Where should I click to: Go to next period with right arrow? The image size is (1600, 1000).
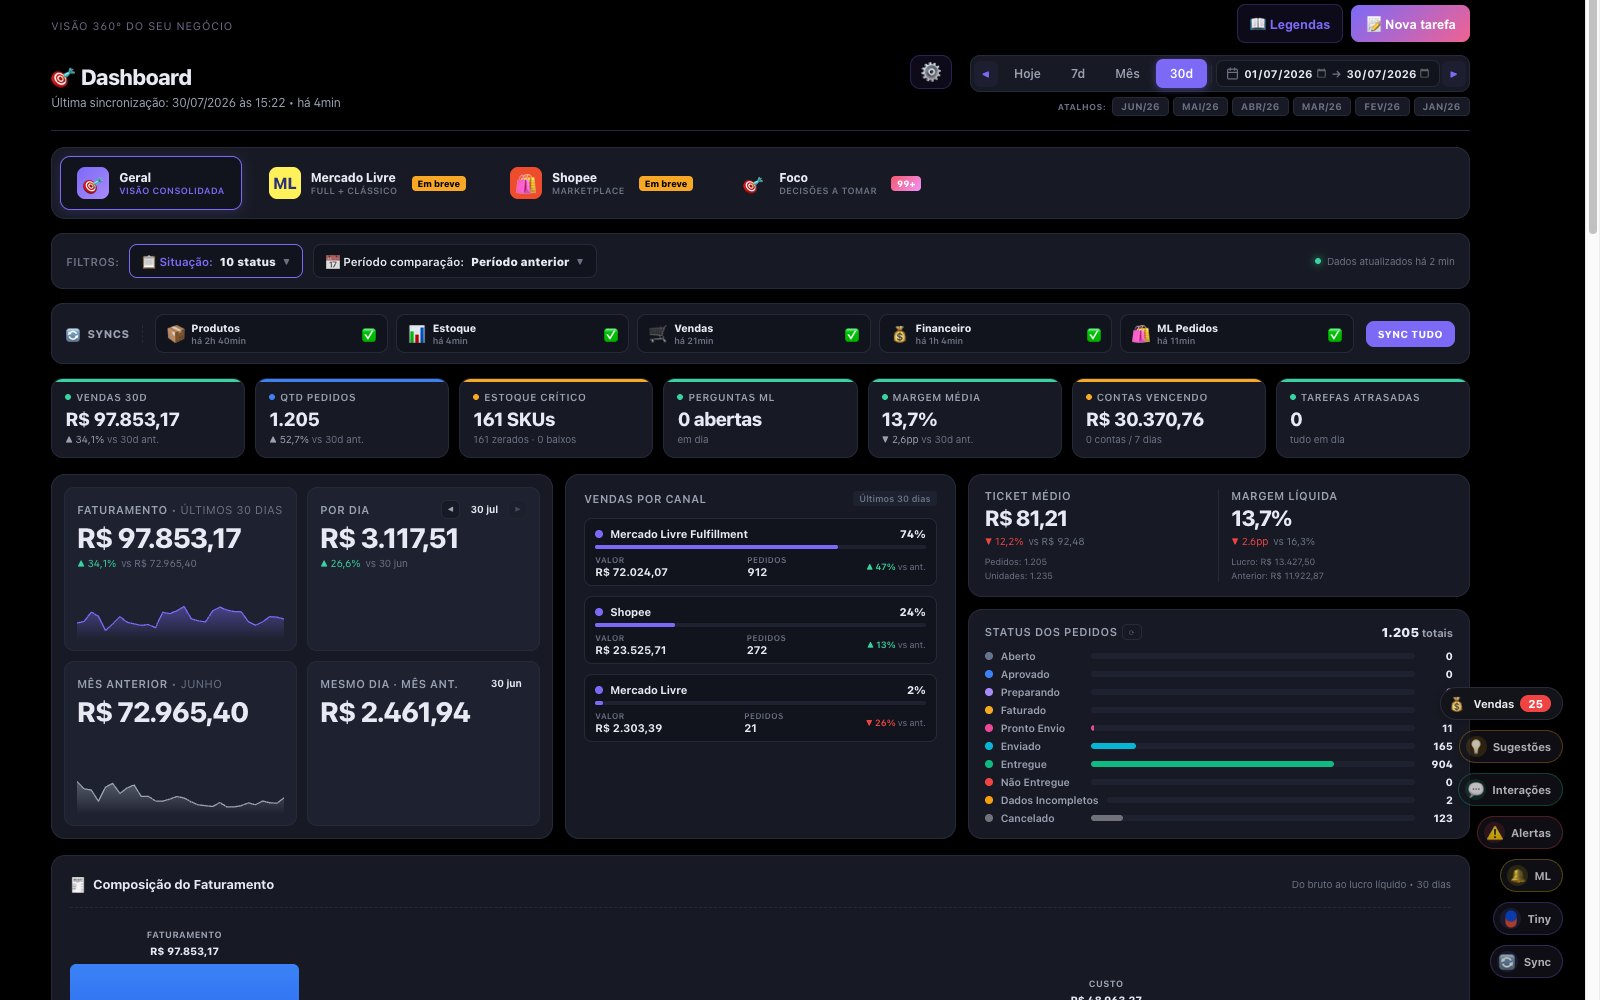[x=1453, y=74]
